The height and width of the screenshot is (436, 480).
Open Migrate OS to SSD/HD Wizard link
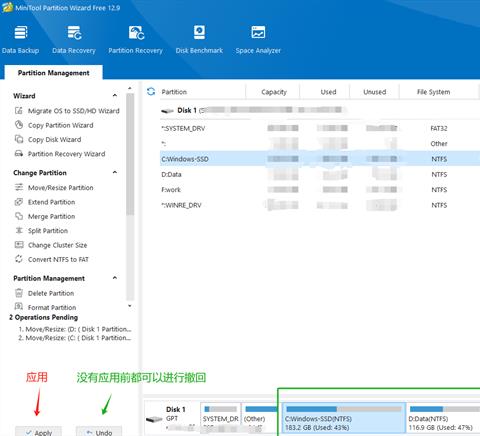(x=74, y=111)
